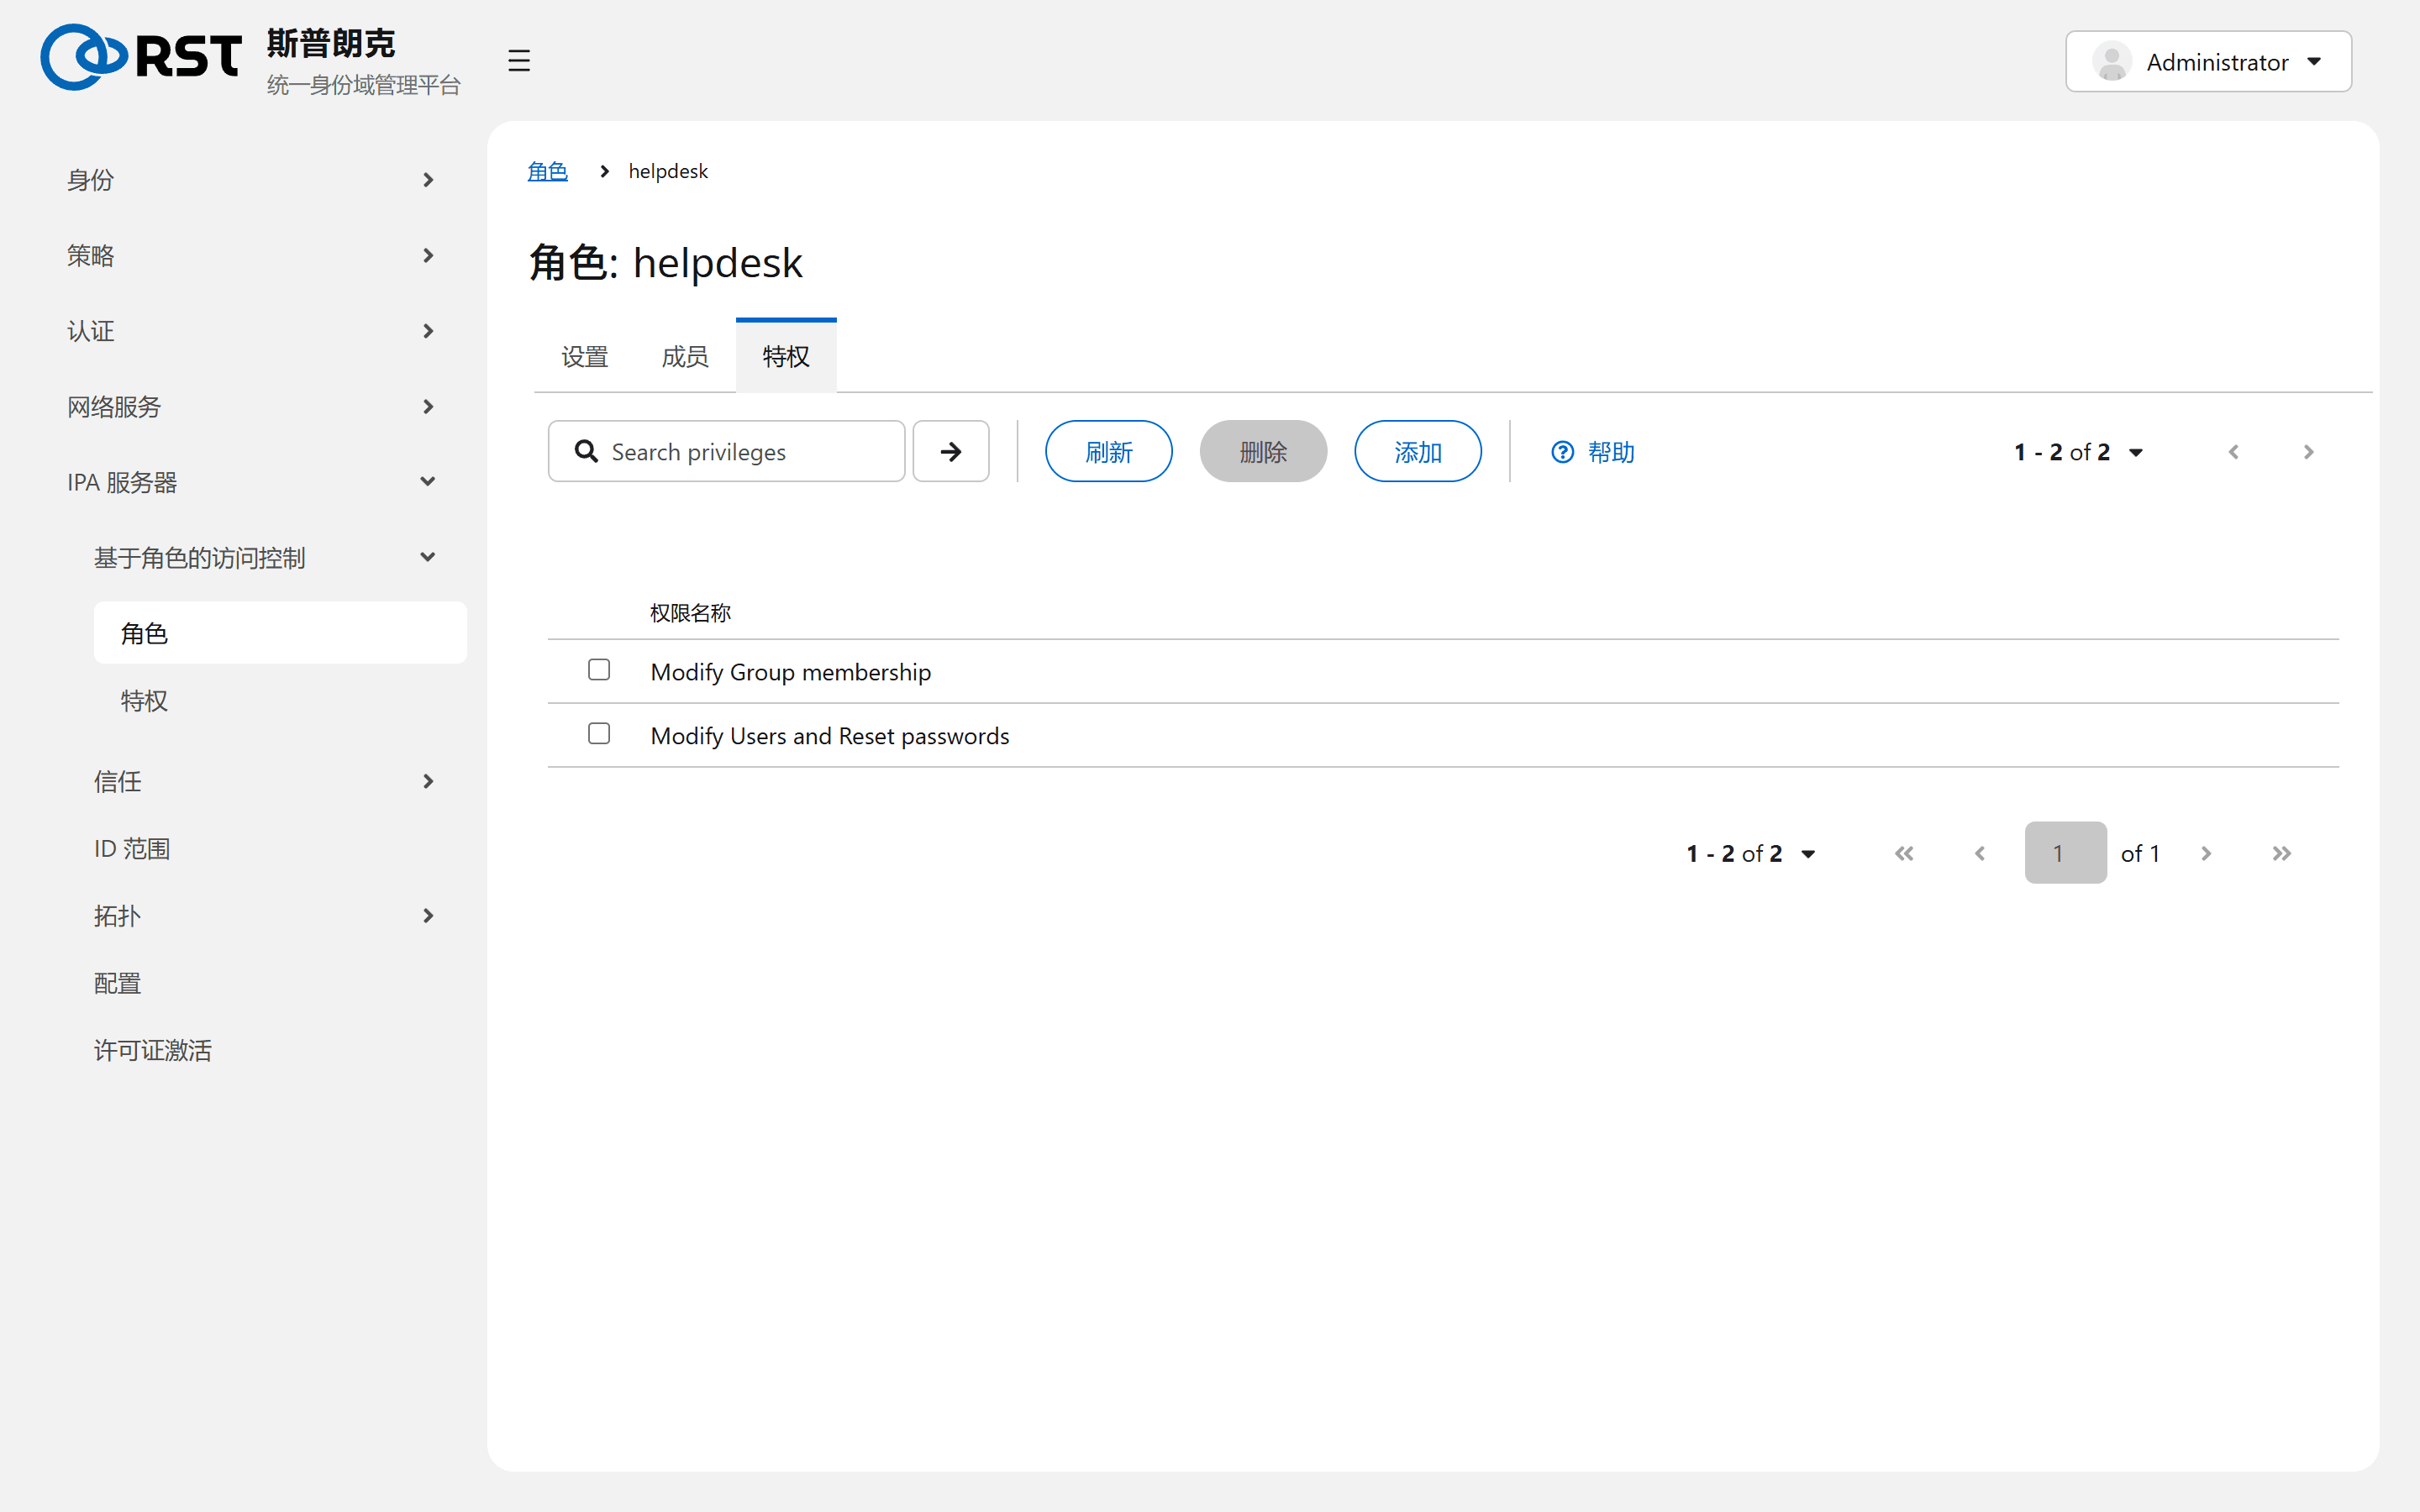Click the 刷新 button
The width and height of the screenshot is (2420, 1512).
point(1108,451)
